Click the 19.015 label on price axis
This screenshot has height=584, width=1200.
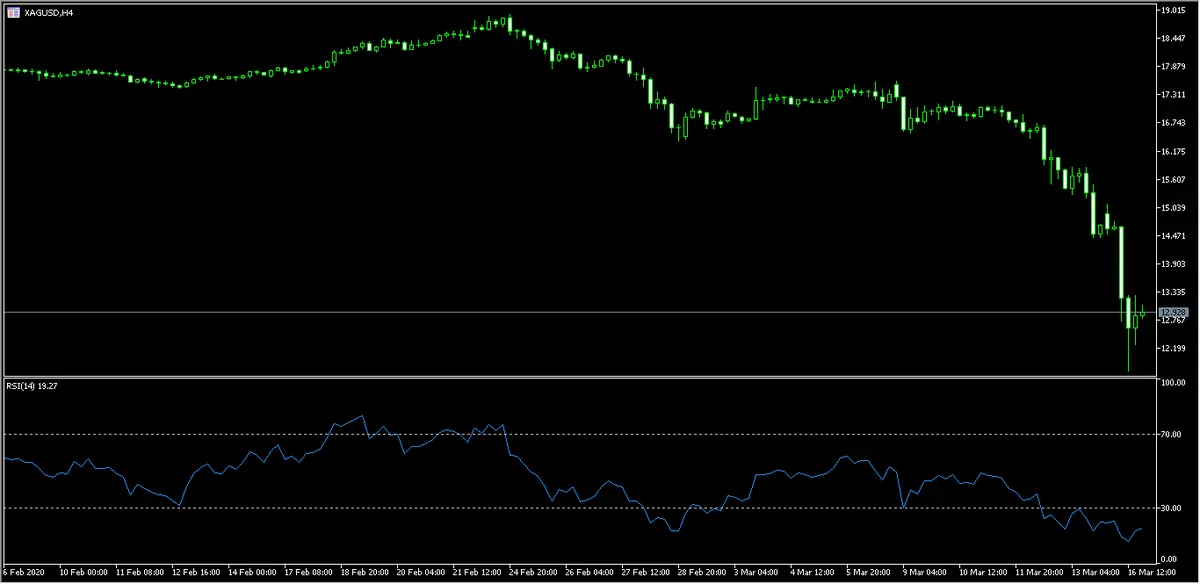pyautogui.click(x=1172, y=10)
